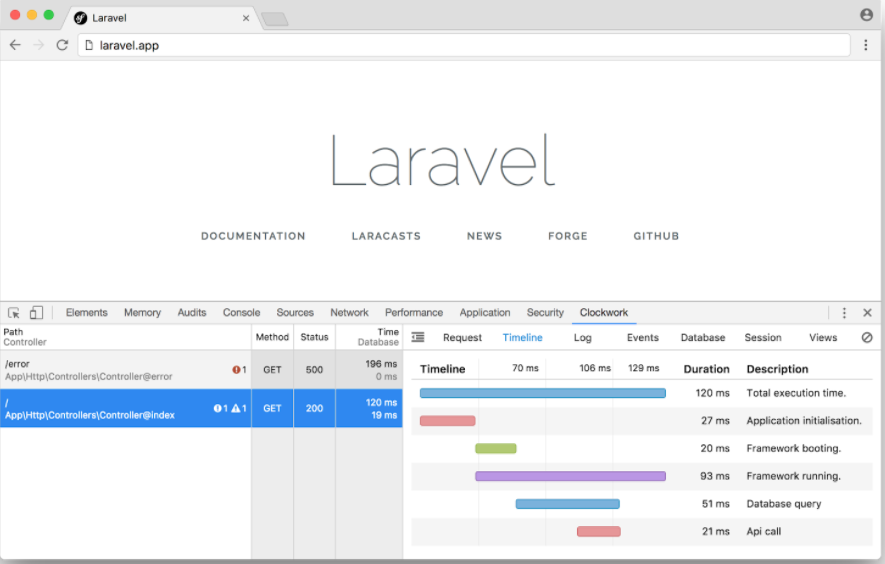This screenshot has width=885, height=564.
Task: Open the Clockwork Events section
Action: click(643, 338)
